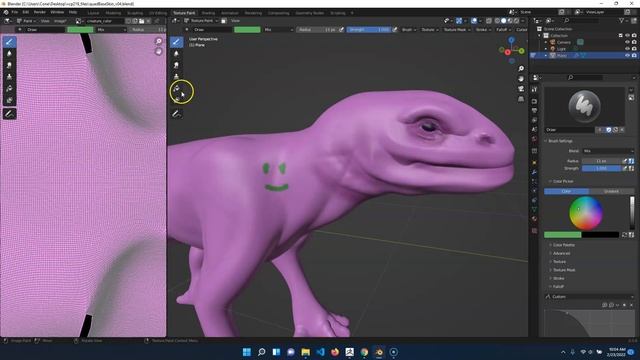Select the Fill tool in image editor toolbar
The width and height of the screenshot is (640, 360).
click(9, 88)
